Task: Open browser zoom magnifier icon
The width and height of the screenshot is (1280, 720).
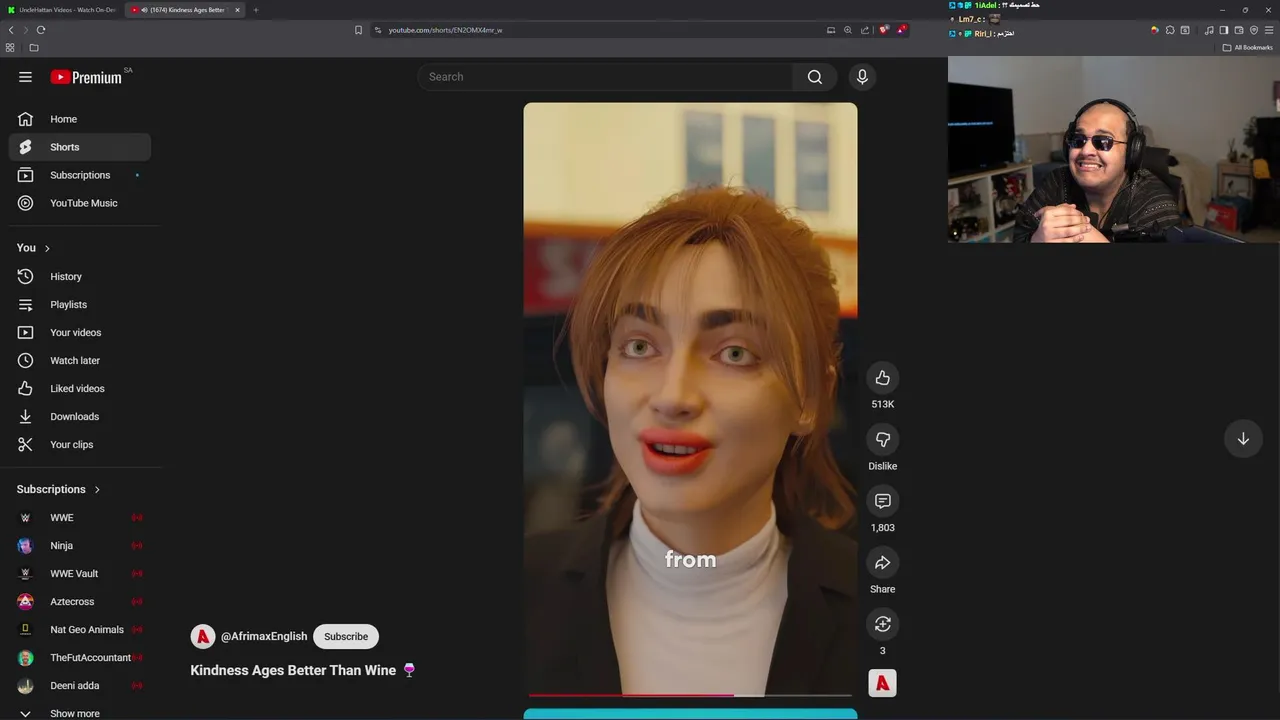Action: 848,30
